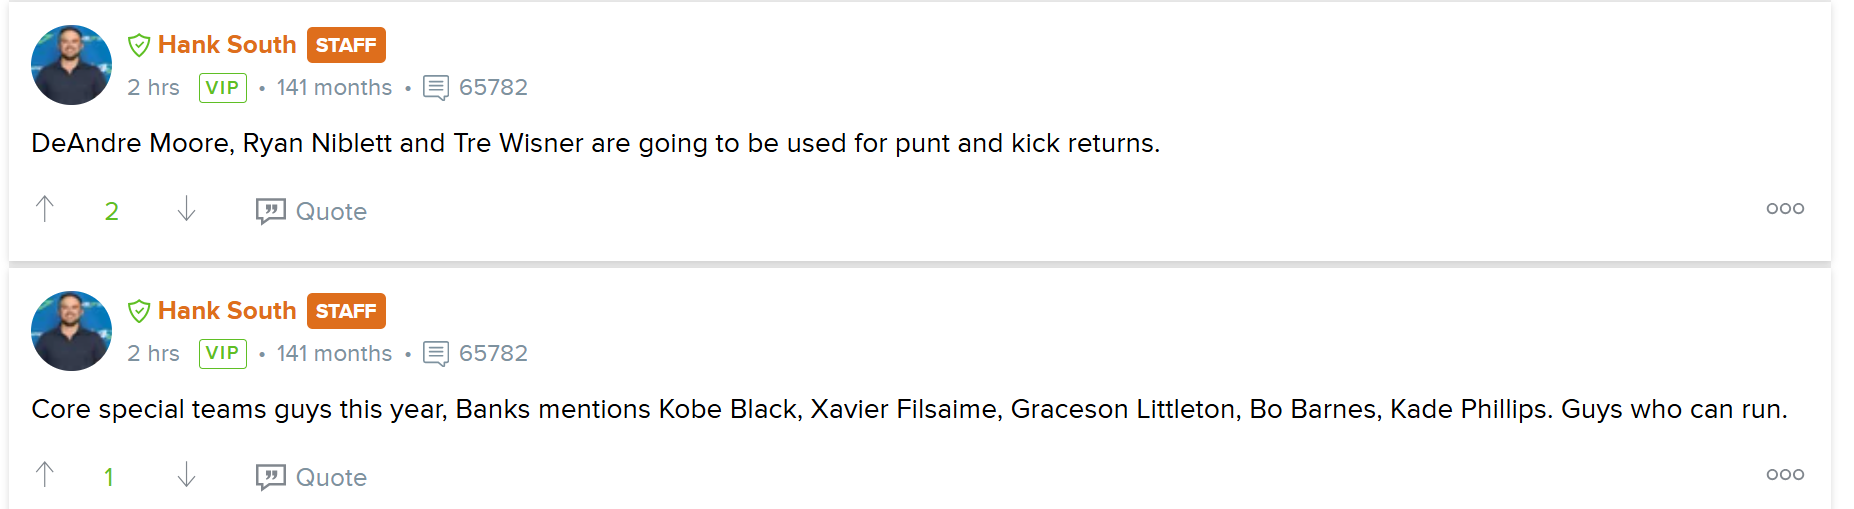Upvote the core special teams post
Image resolution: width=1854 pixels, height=509 pixels.
point(45,475)
